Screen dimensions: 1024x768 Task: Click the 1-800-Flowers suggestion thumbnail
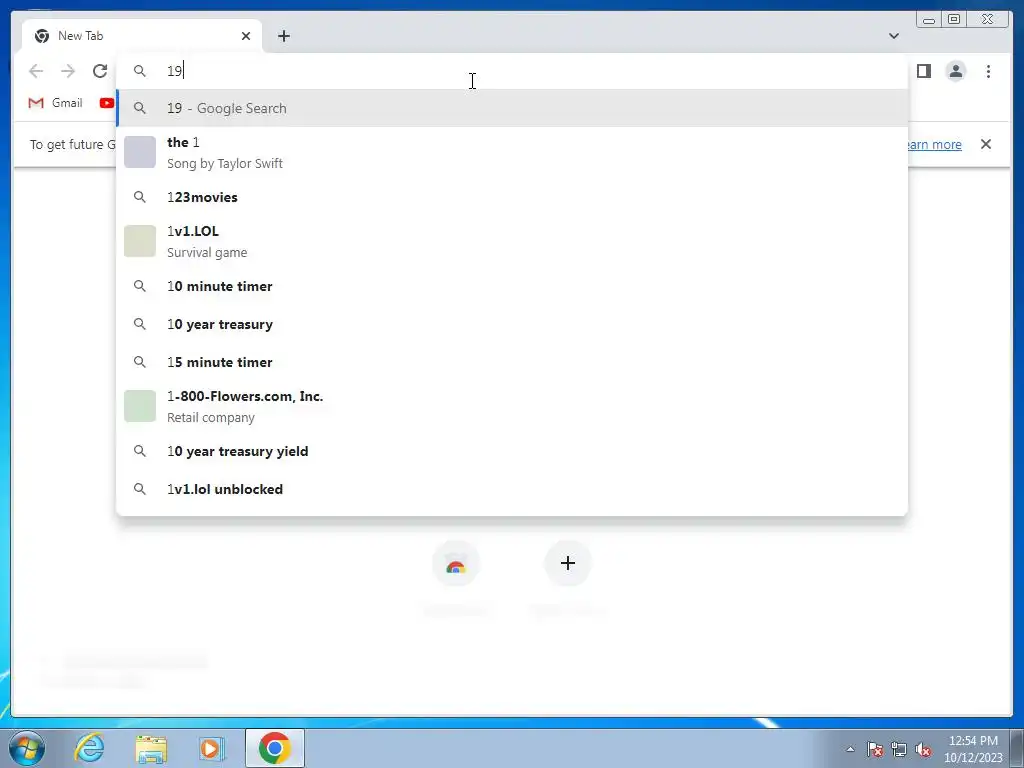(x=140, y=406)
